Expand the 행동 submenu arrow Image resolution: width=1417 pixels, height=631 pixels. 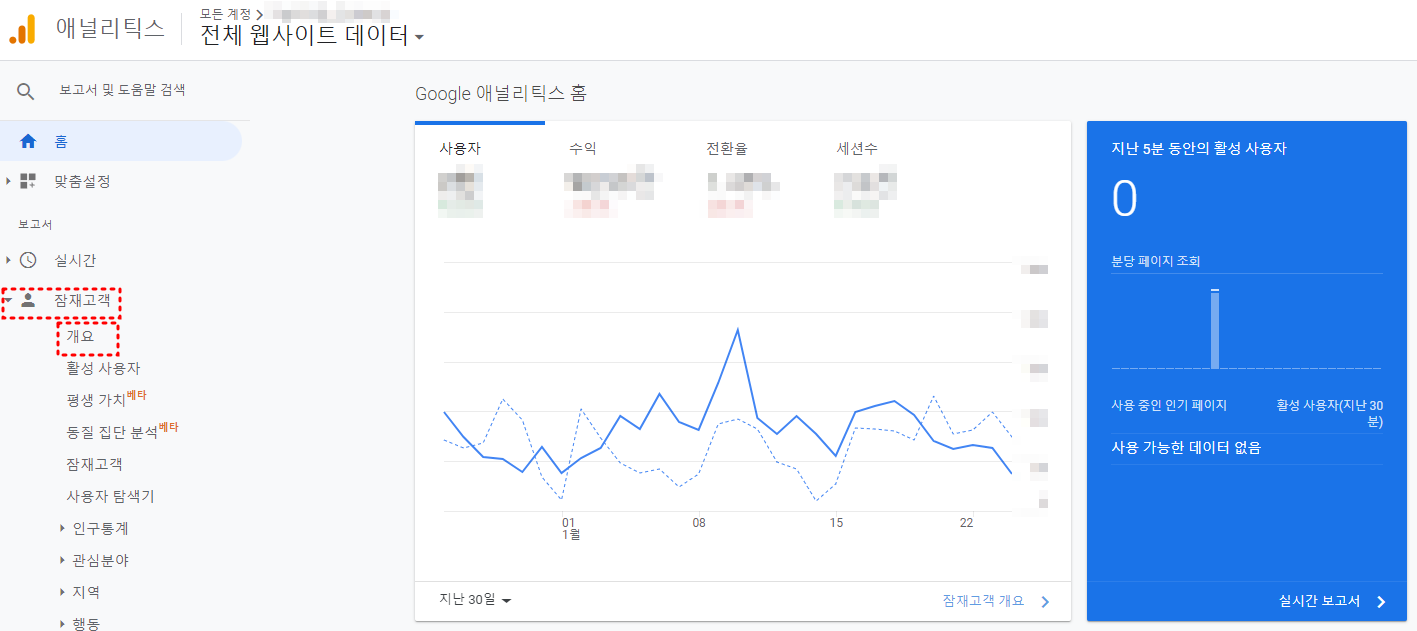pos(62,624)
